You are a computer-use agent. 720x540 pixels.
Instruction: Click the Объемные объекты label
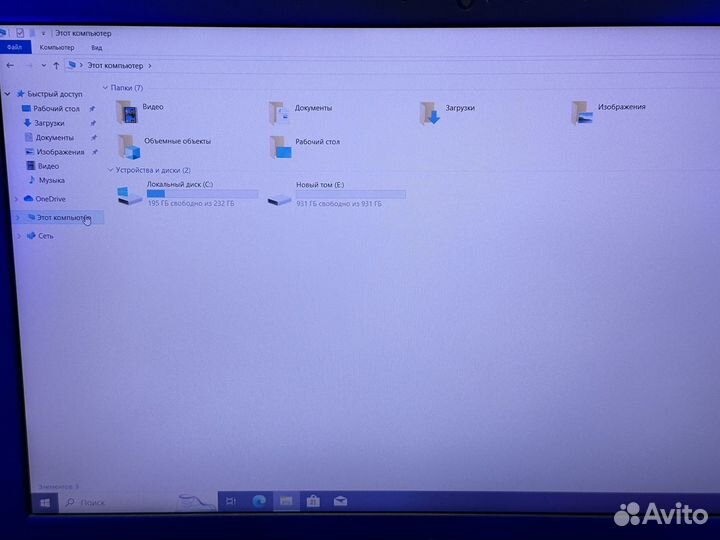click(177, 141)
